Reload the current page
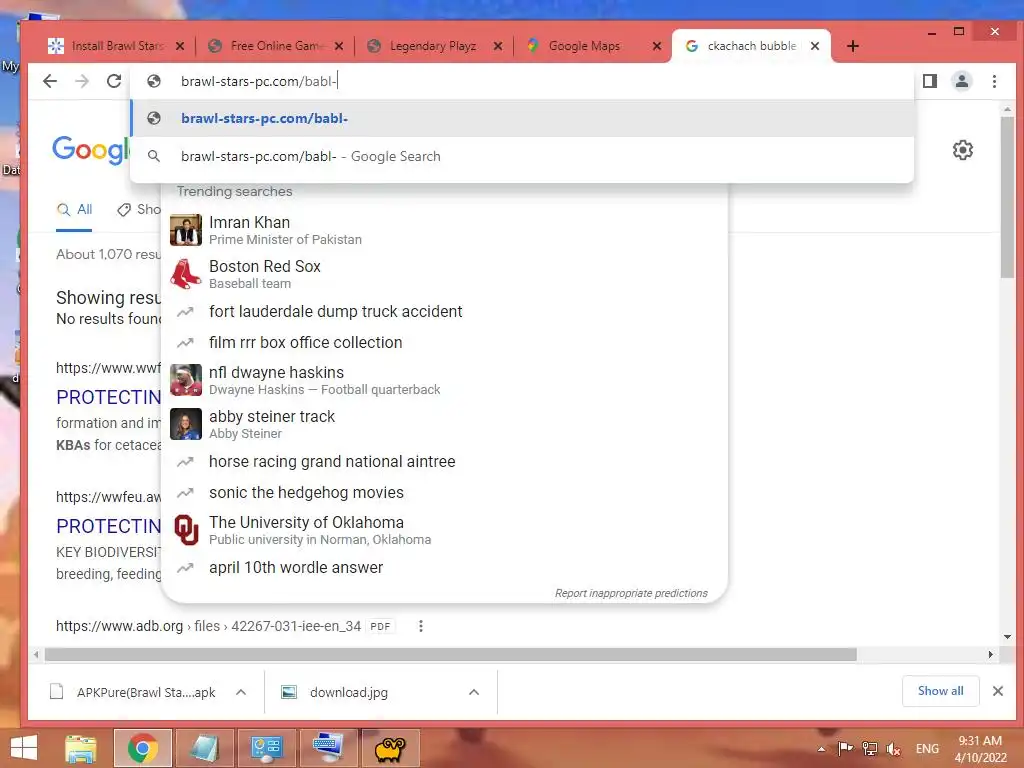The width and height of the screenshot is (1024, 768). 114,81
